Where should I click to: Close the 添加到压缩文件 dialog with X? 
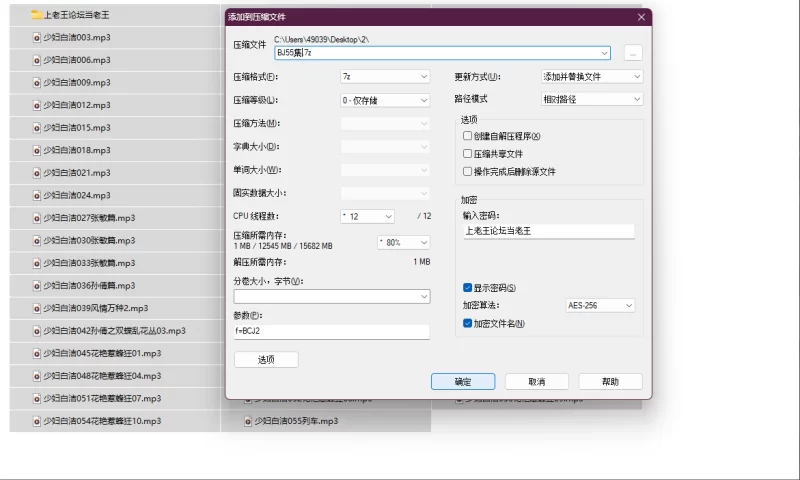(x=641, y=17)
